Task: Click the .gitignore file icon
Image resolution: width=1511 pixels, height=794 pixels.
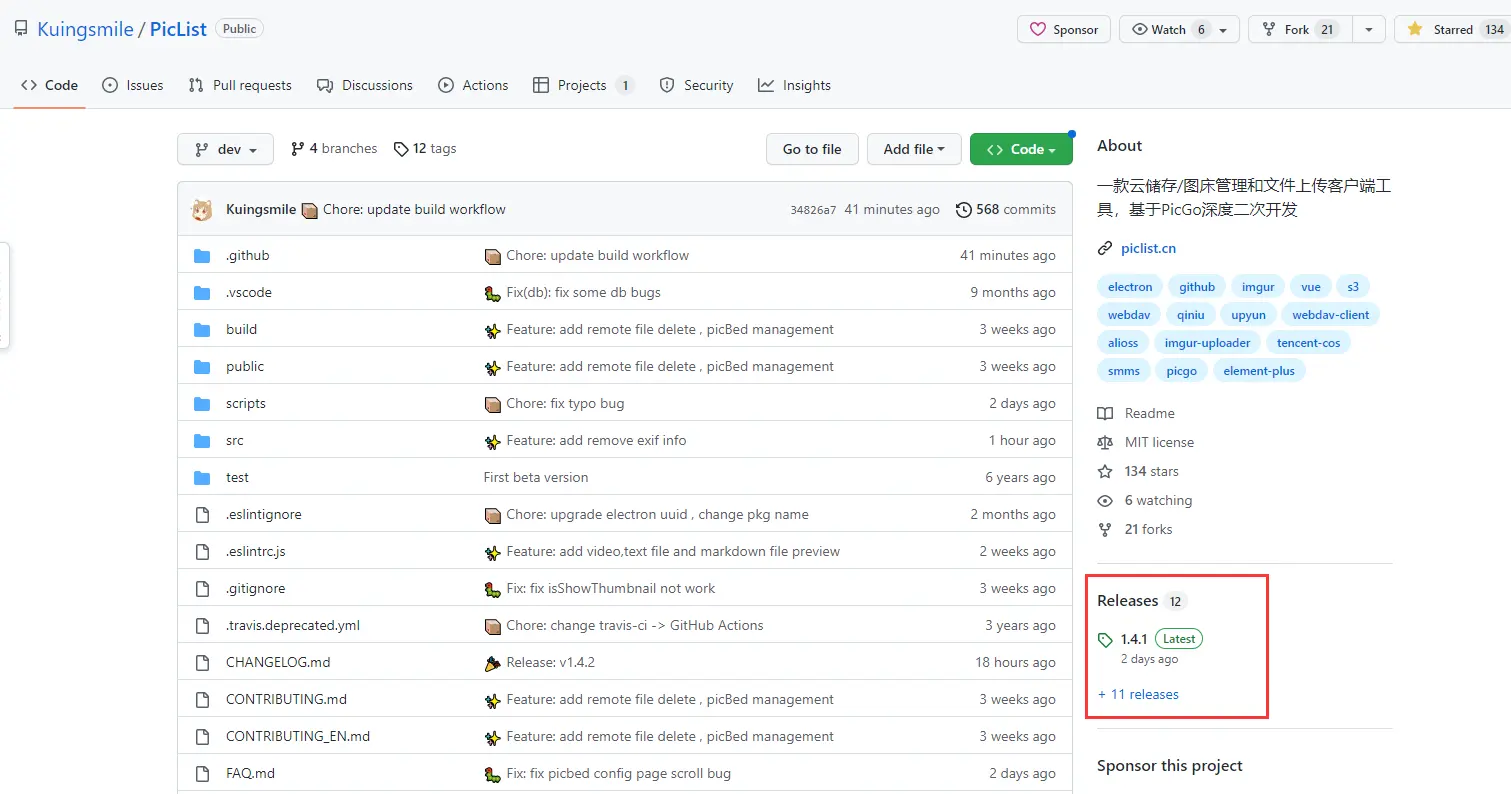Action: pyautogui.click(x=202, y=588)
